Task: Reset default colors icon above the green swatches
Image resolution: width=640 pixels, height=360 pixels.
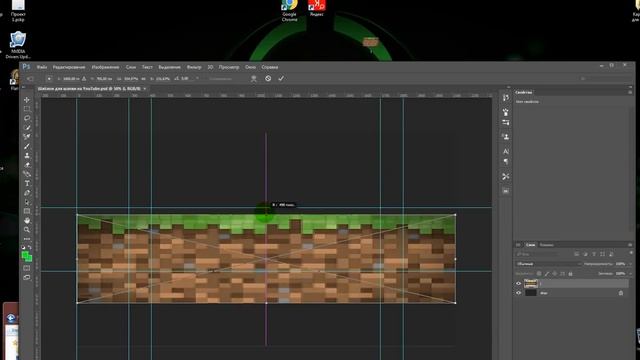Action: [x=24, y=247]
